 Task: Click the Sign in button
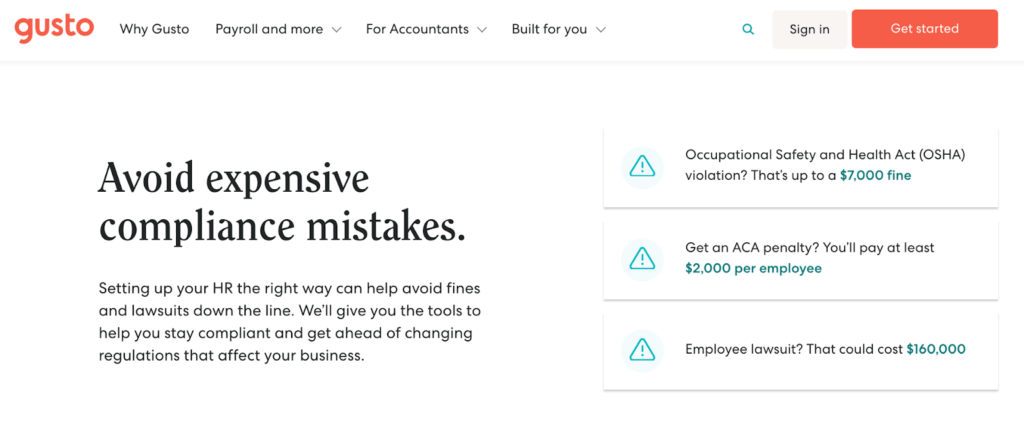tap(810, 29)
